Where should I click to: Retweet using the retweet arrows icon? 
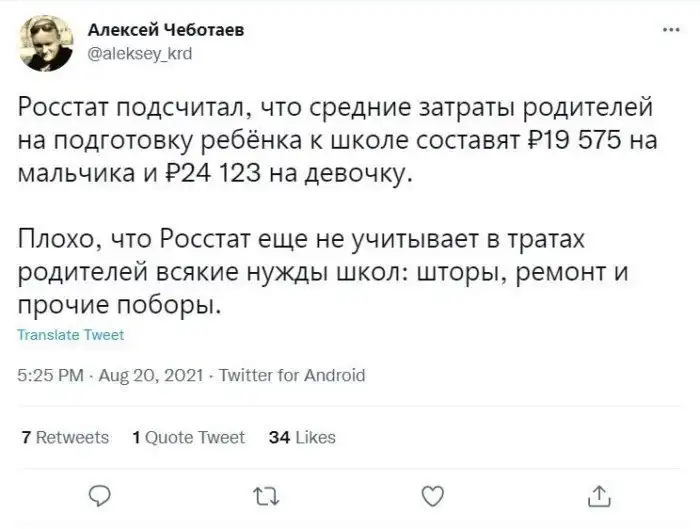(265, 493)
